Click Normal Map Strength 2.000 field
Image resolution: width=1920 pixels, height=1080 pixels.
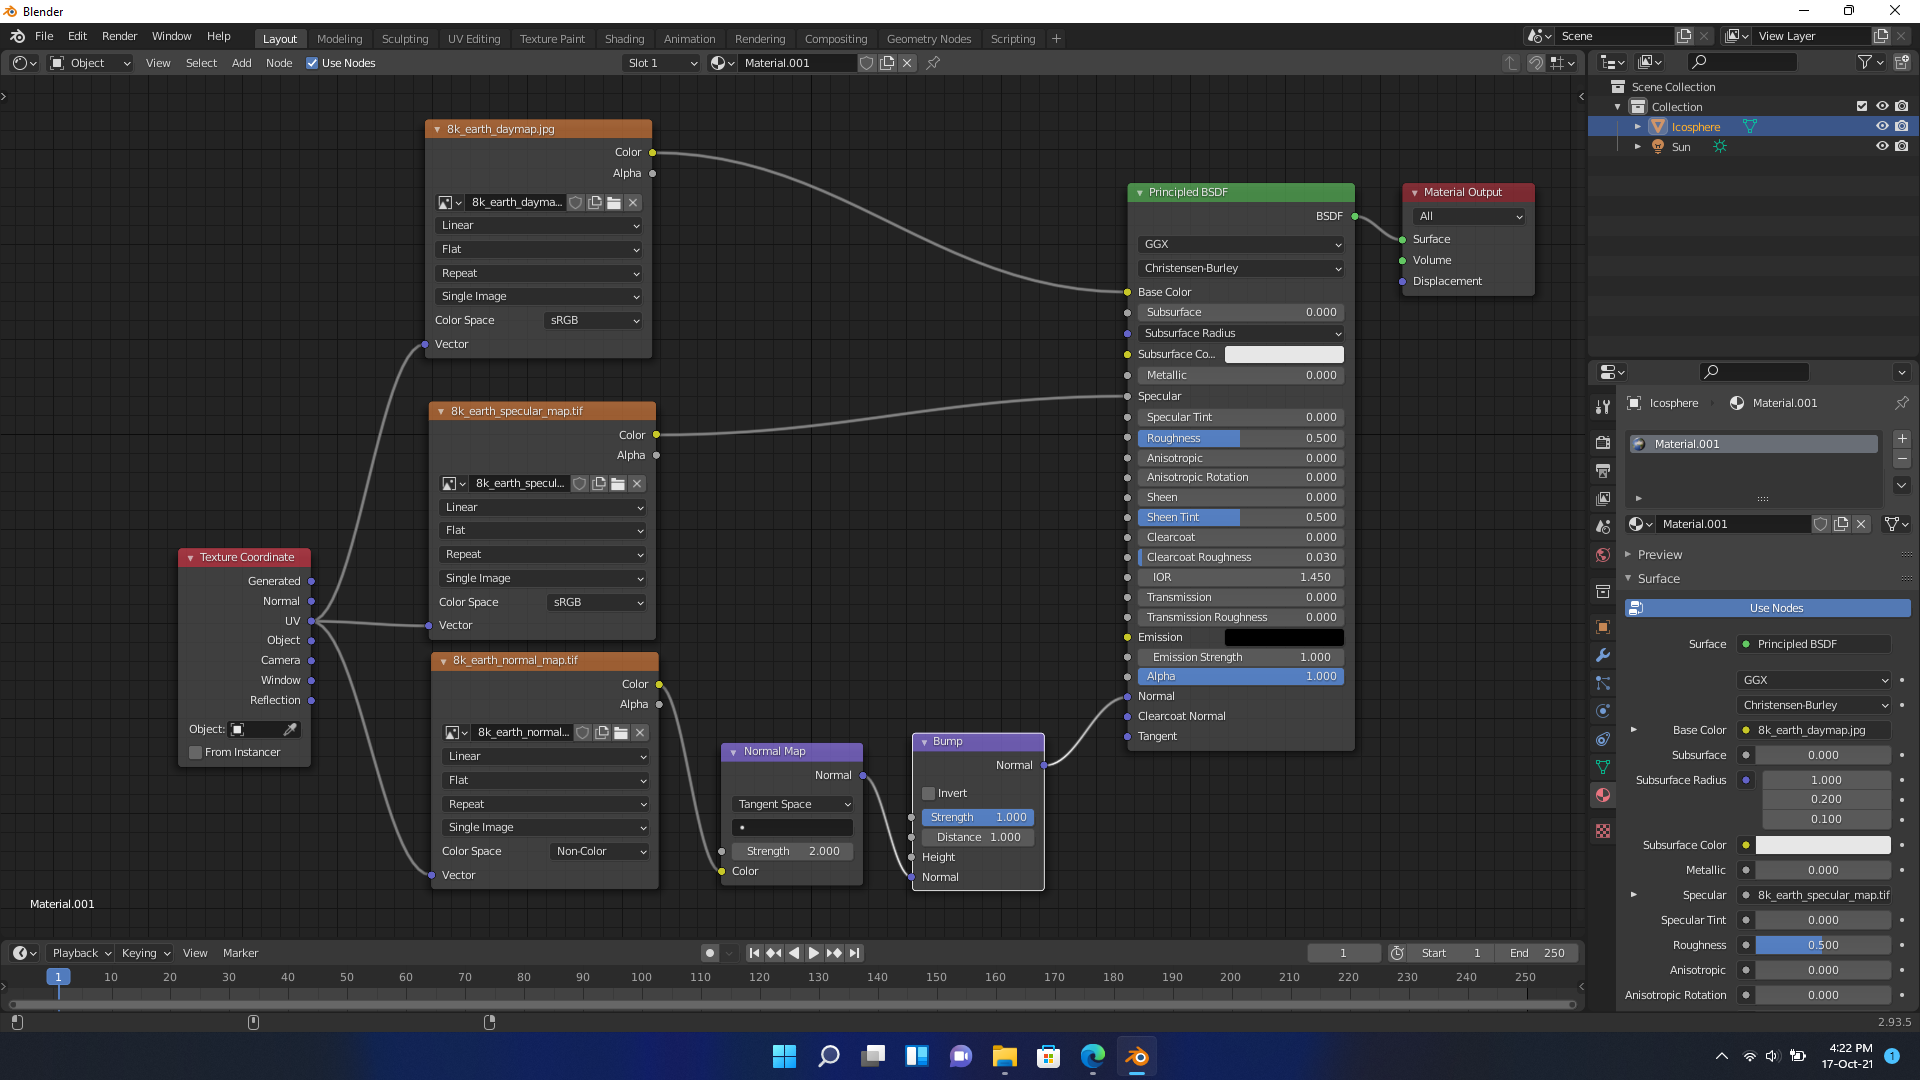pos(792,852)
